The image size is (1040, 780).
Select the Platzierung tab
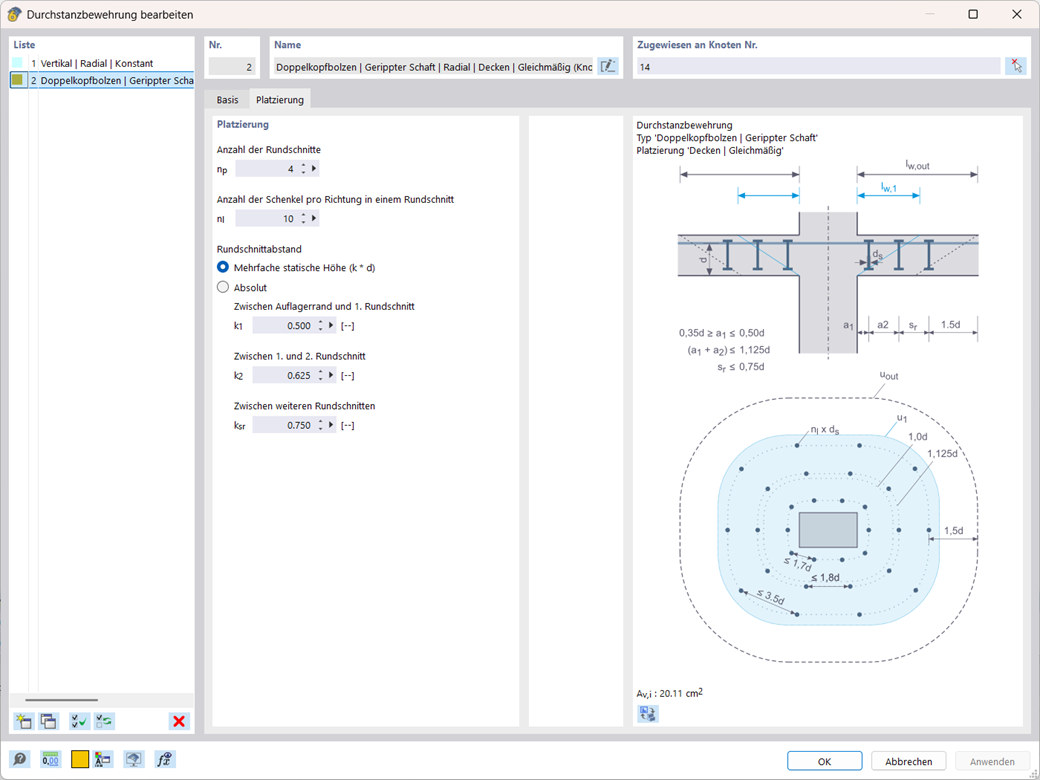pos(281,99)
